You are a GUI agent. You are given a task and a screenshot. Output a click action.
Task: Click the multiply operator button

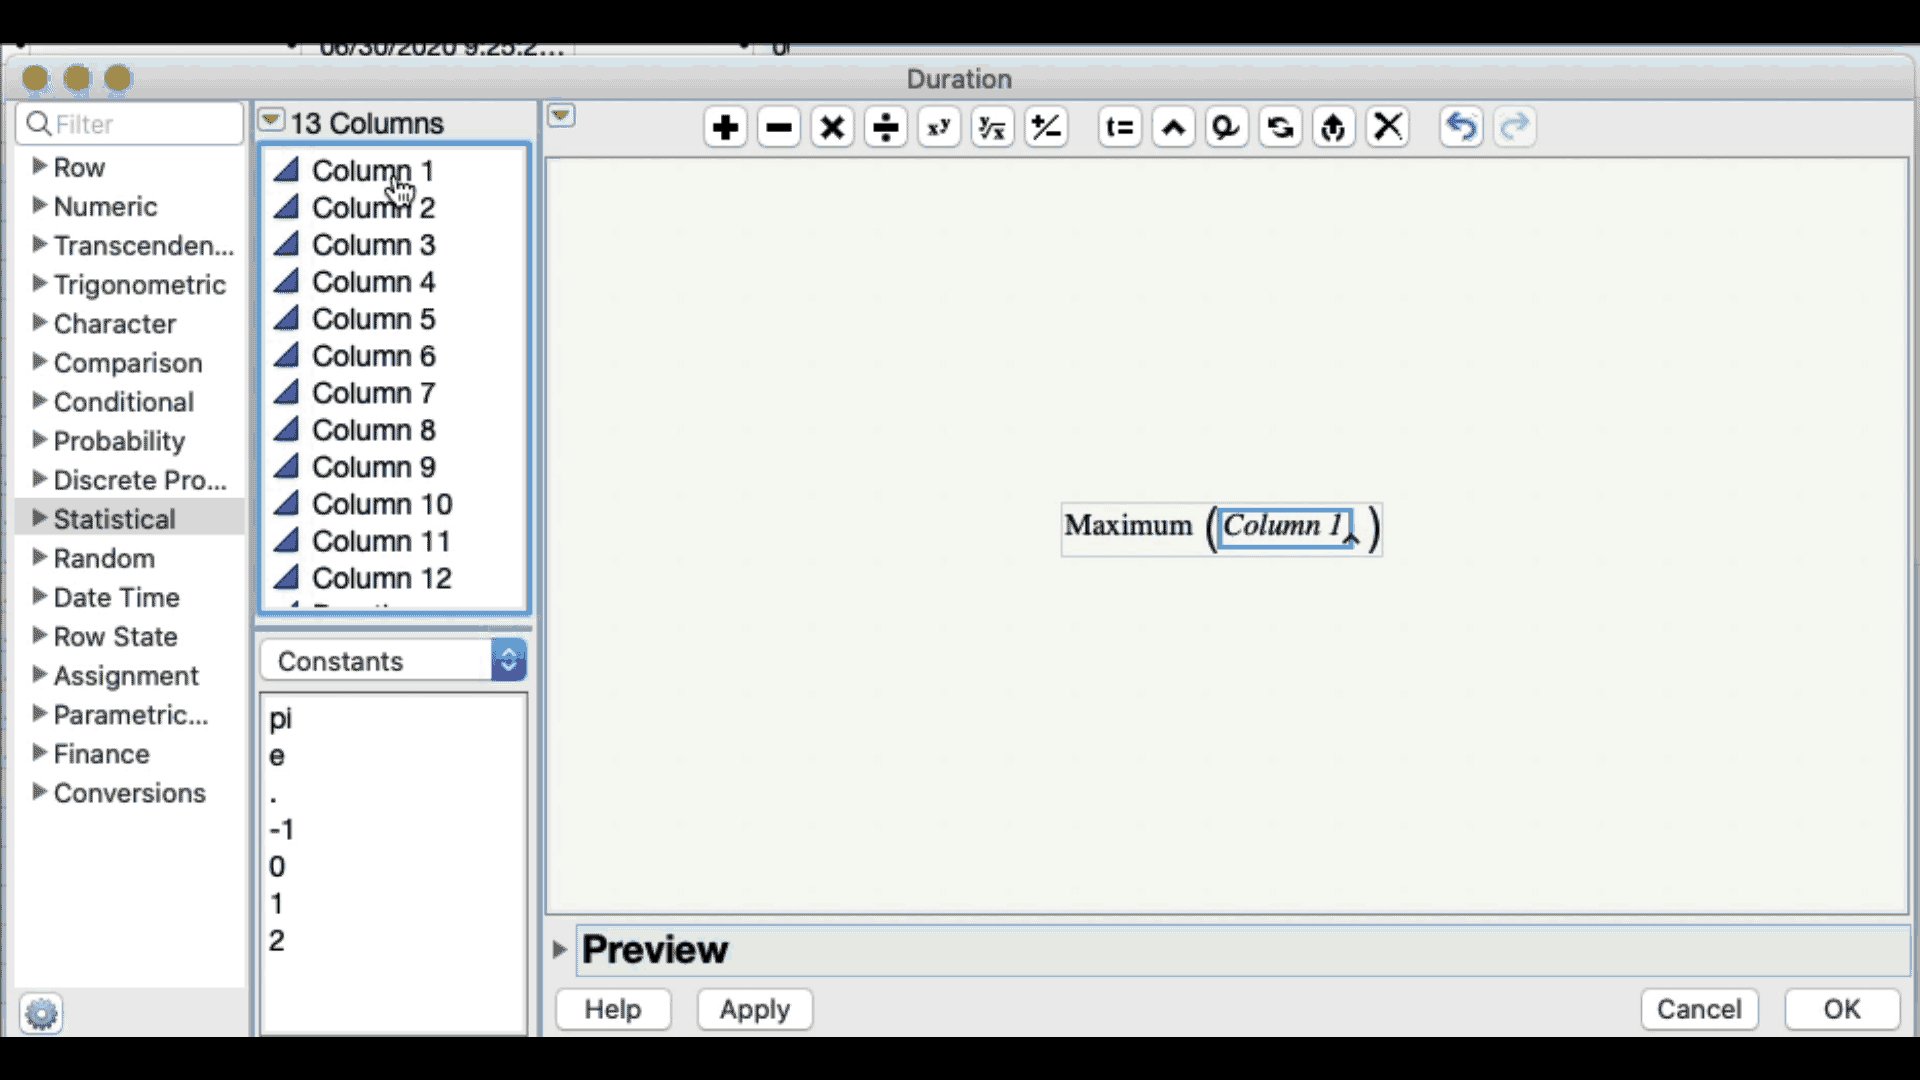click(x=832, y=127)
